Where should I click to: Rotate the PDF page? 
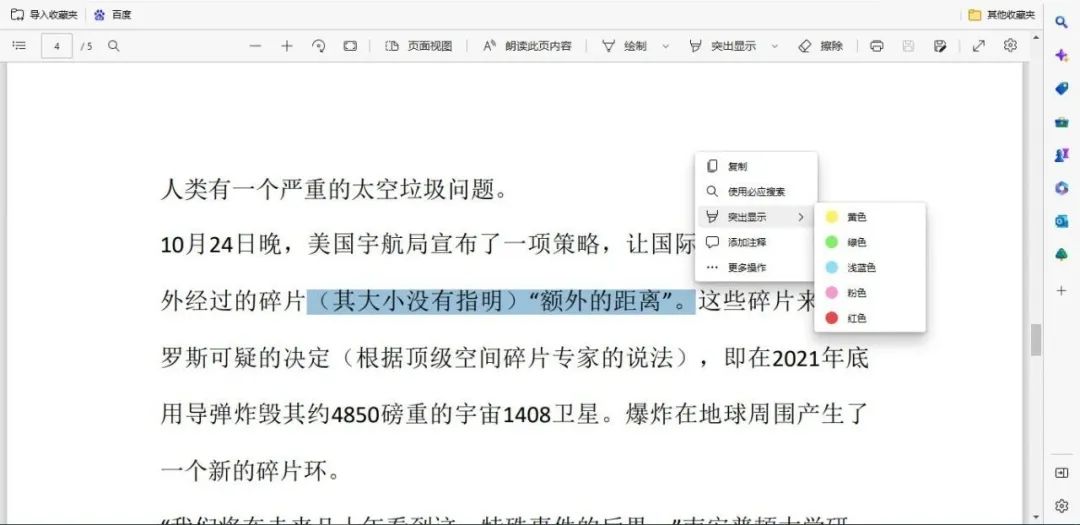point(318,46)
